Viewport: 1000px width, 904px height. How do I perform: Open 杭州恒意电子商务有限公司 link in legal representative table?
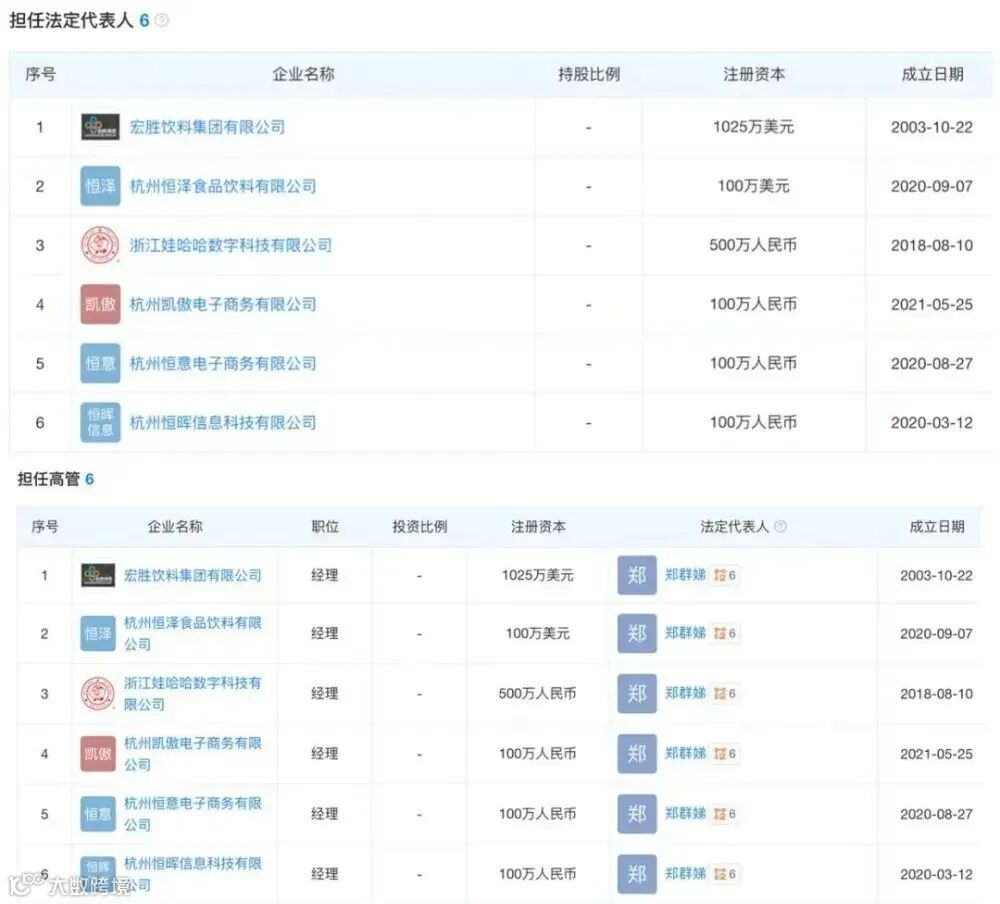tap(223, 363)
